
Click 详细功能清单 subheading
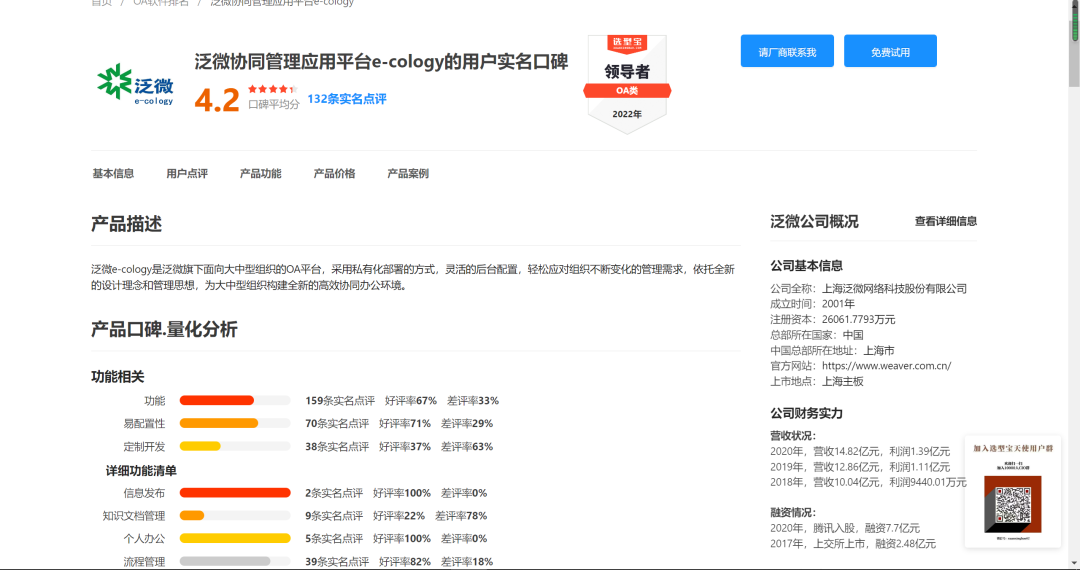pyautogui.click(x=141, y=471)
